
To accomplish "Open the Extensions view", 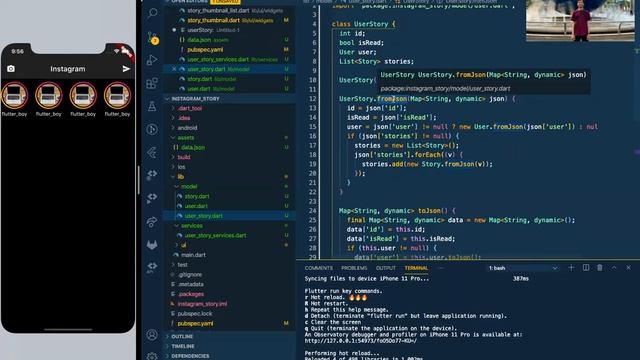I will coord(152,83).
